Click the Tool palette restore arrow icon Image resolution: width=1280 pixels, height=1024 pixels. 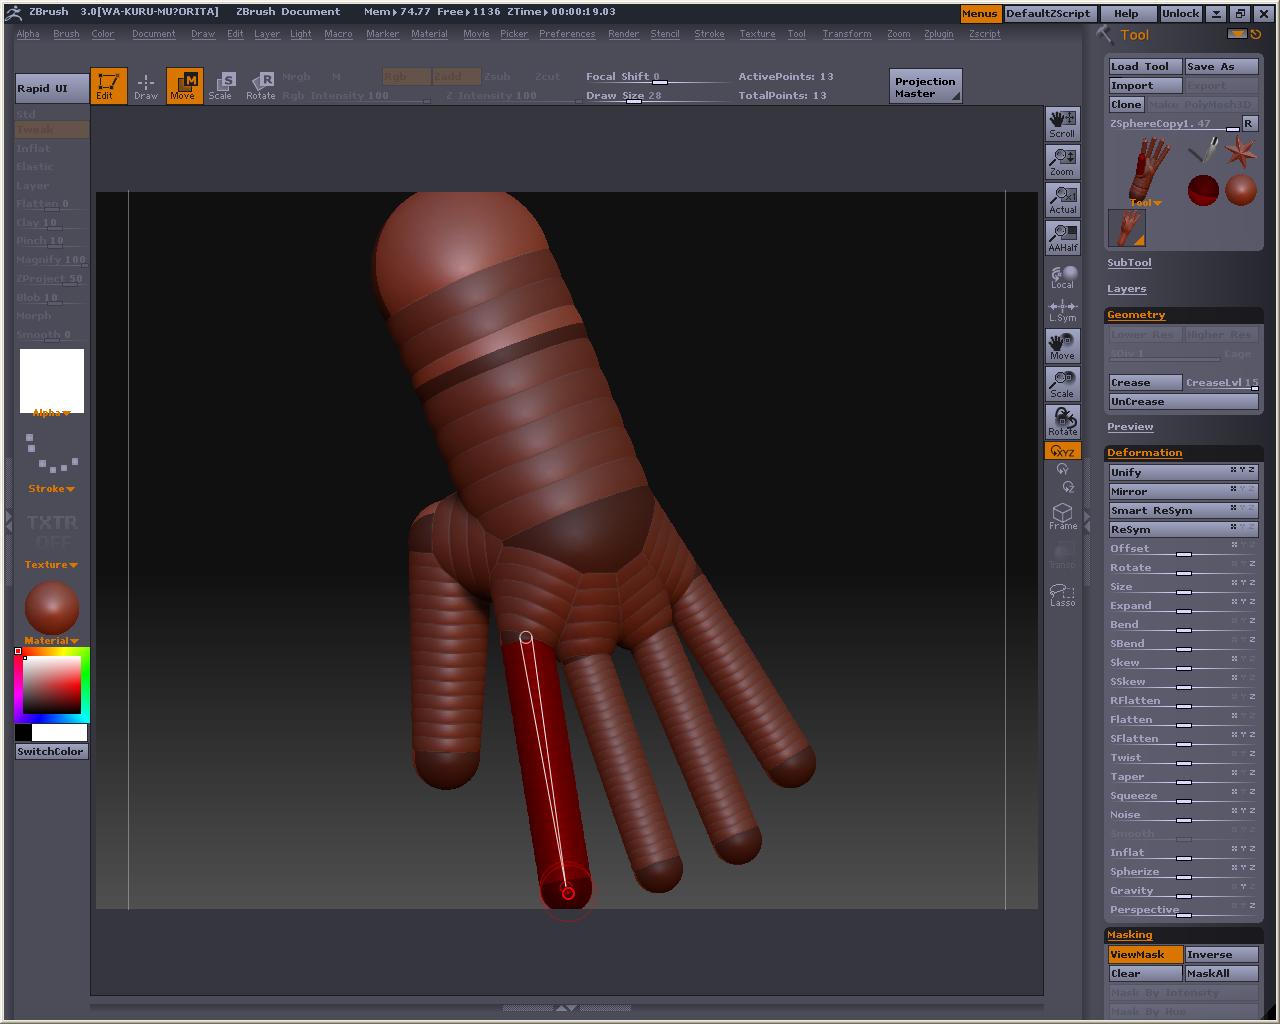coord(1256,34)
